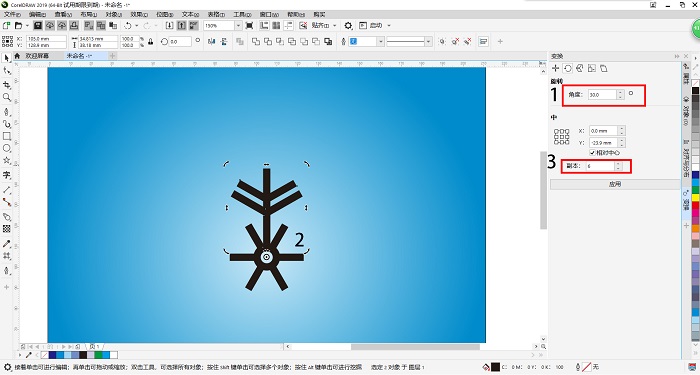Open the outline style line dropdown

pos(428,42)
